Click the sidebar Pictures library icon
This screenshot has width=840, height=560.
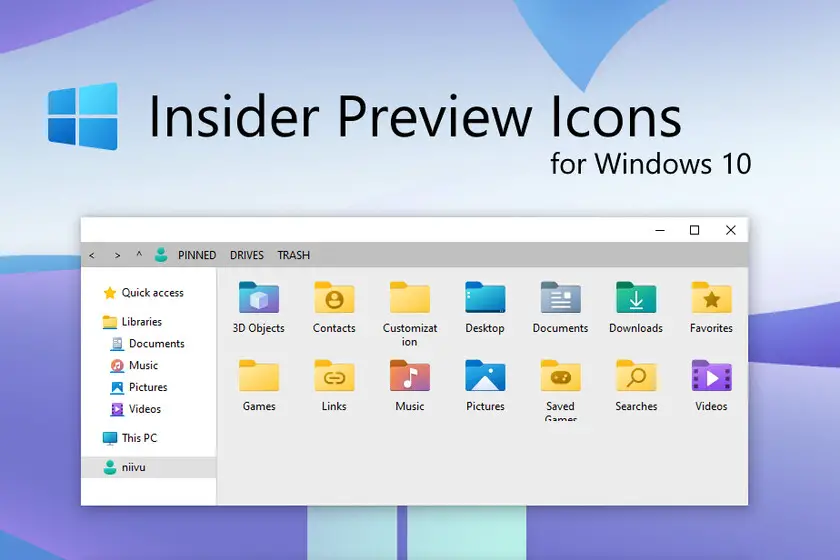click(x=117, y=387)
